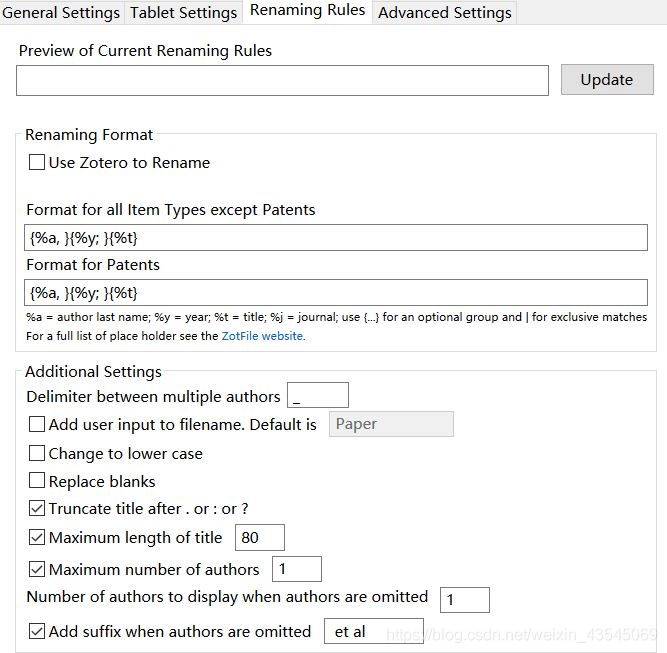Click the Format for Patents field
This screenshot has width=667, height=653.
337,292
